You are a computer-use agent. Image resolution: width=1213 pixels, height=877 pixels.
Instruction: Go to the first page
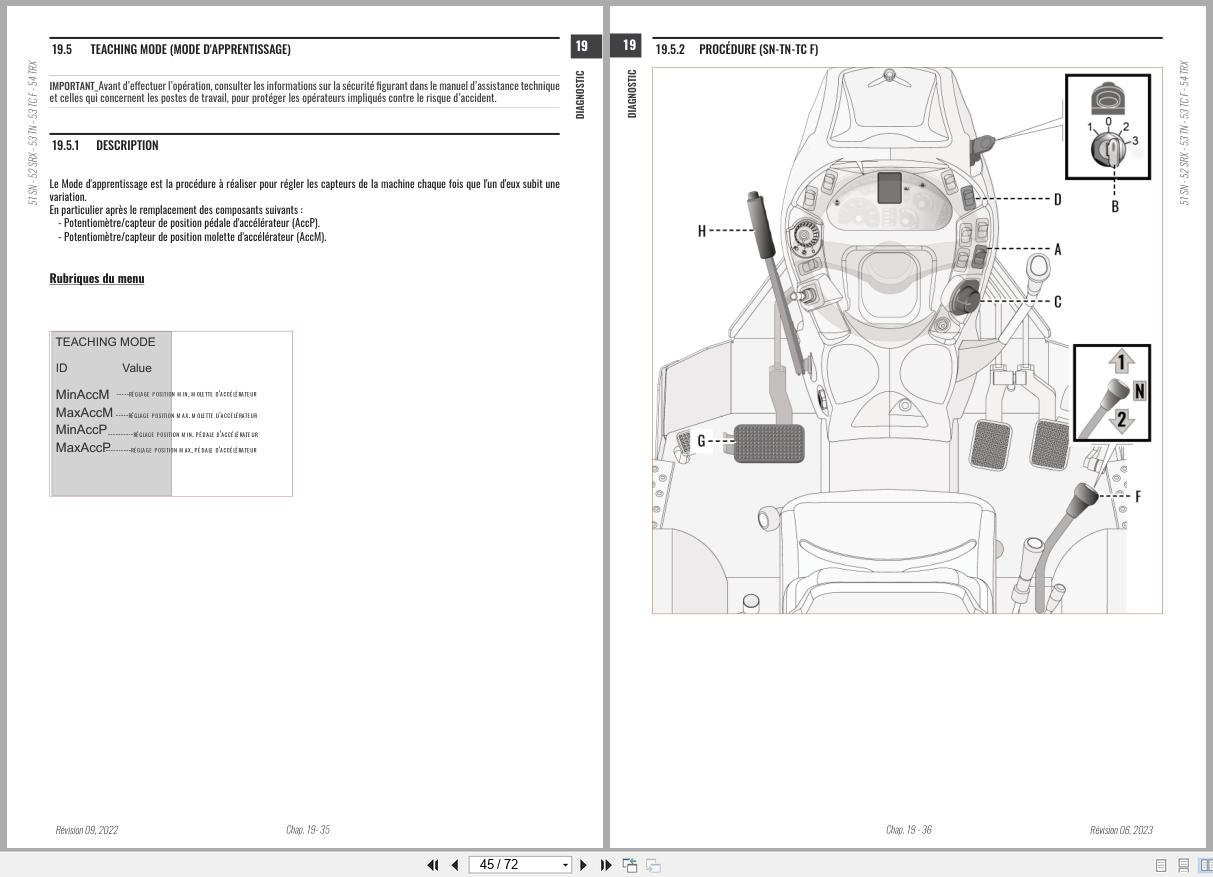(433, 865)
